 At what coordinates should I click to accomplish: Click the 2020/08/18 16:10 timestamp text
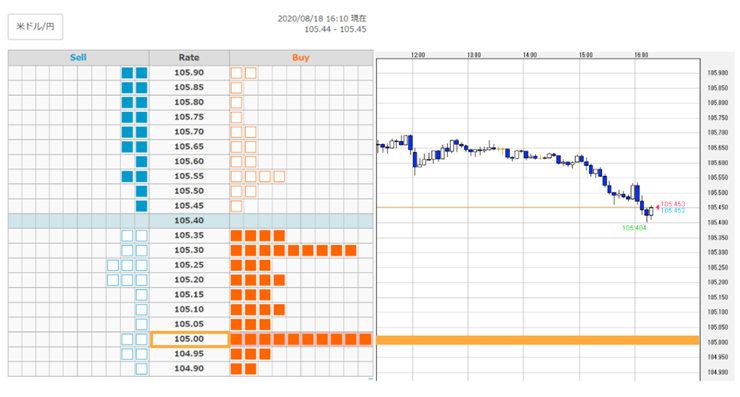322,19
